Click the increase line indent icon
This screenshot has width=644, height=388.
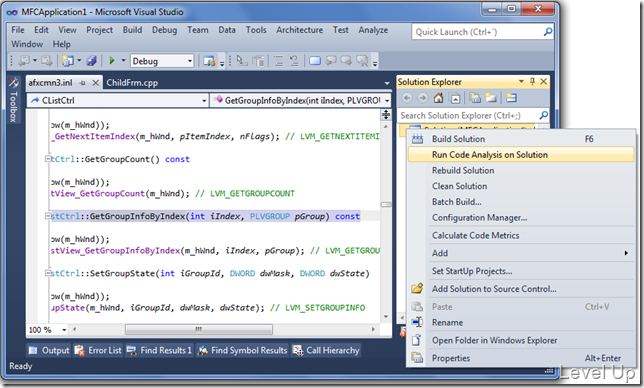tap(279, 61)
